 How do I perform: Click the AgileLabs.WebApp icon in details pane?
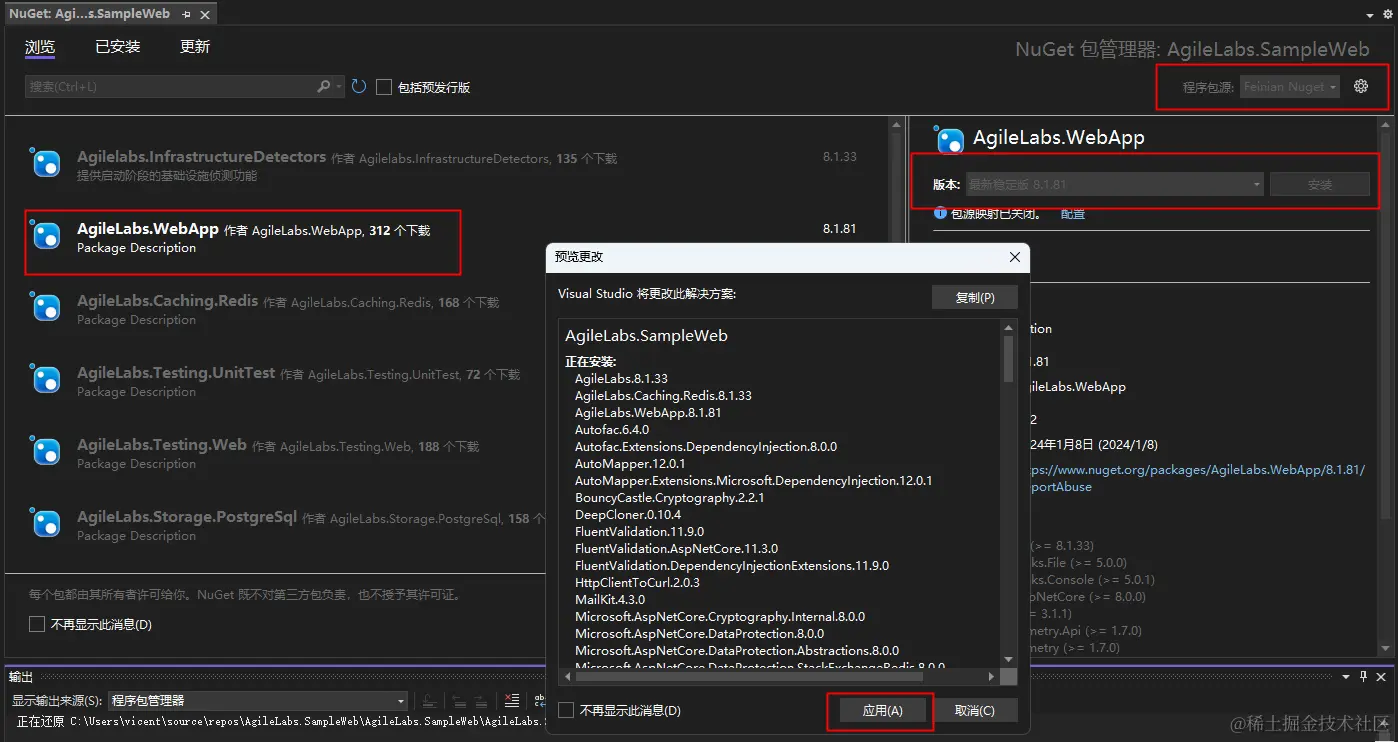pos(949,139)
